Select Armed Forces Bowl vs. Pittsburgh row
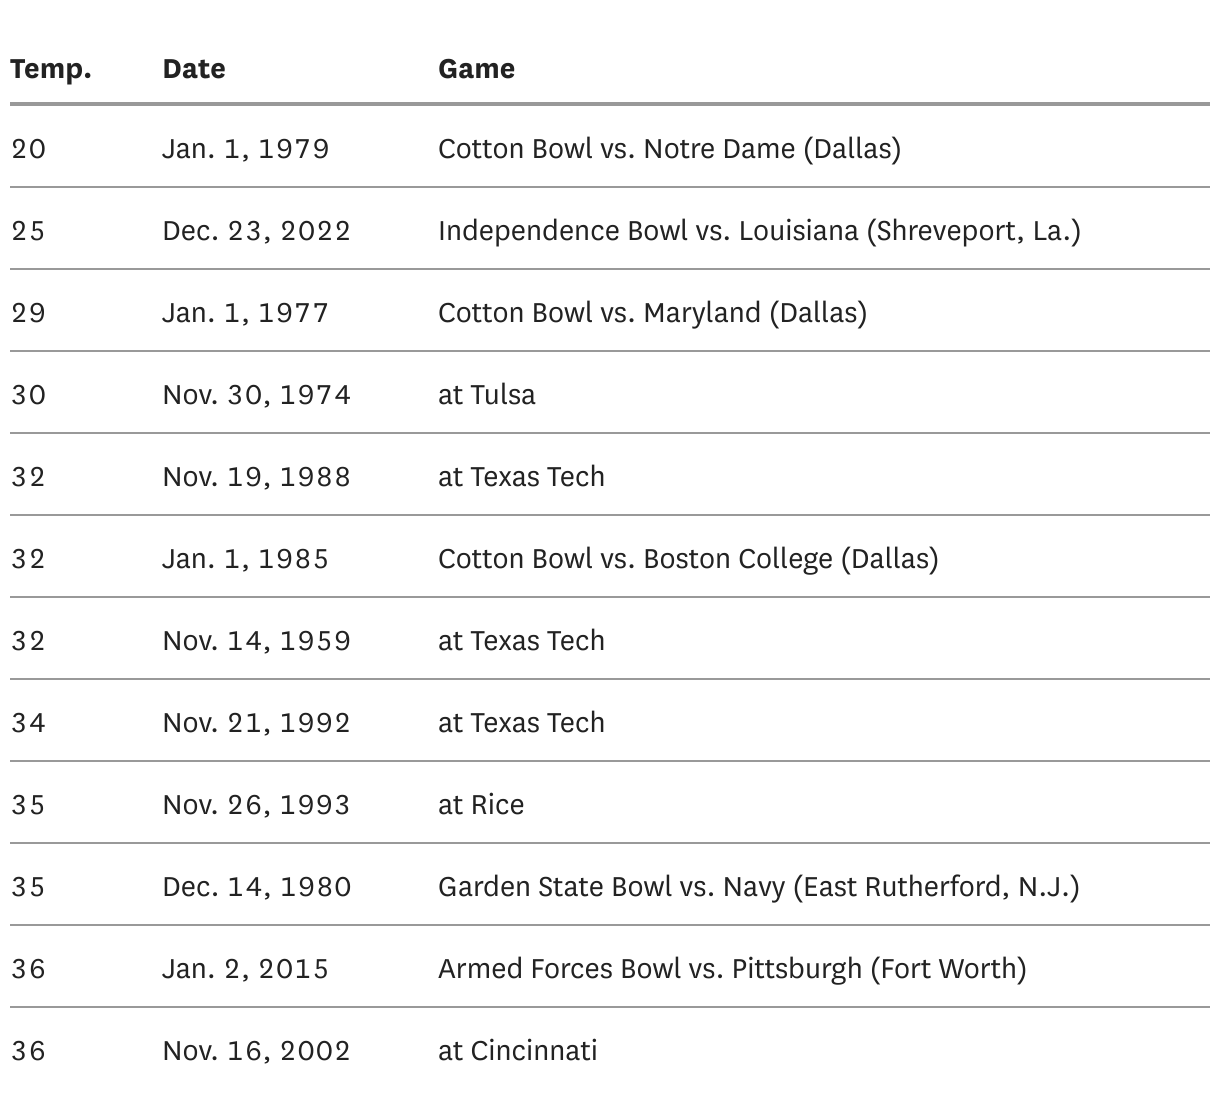 [x=732, y=969]
